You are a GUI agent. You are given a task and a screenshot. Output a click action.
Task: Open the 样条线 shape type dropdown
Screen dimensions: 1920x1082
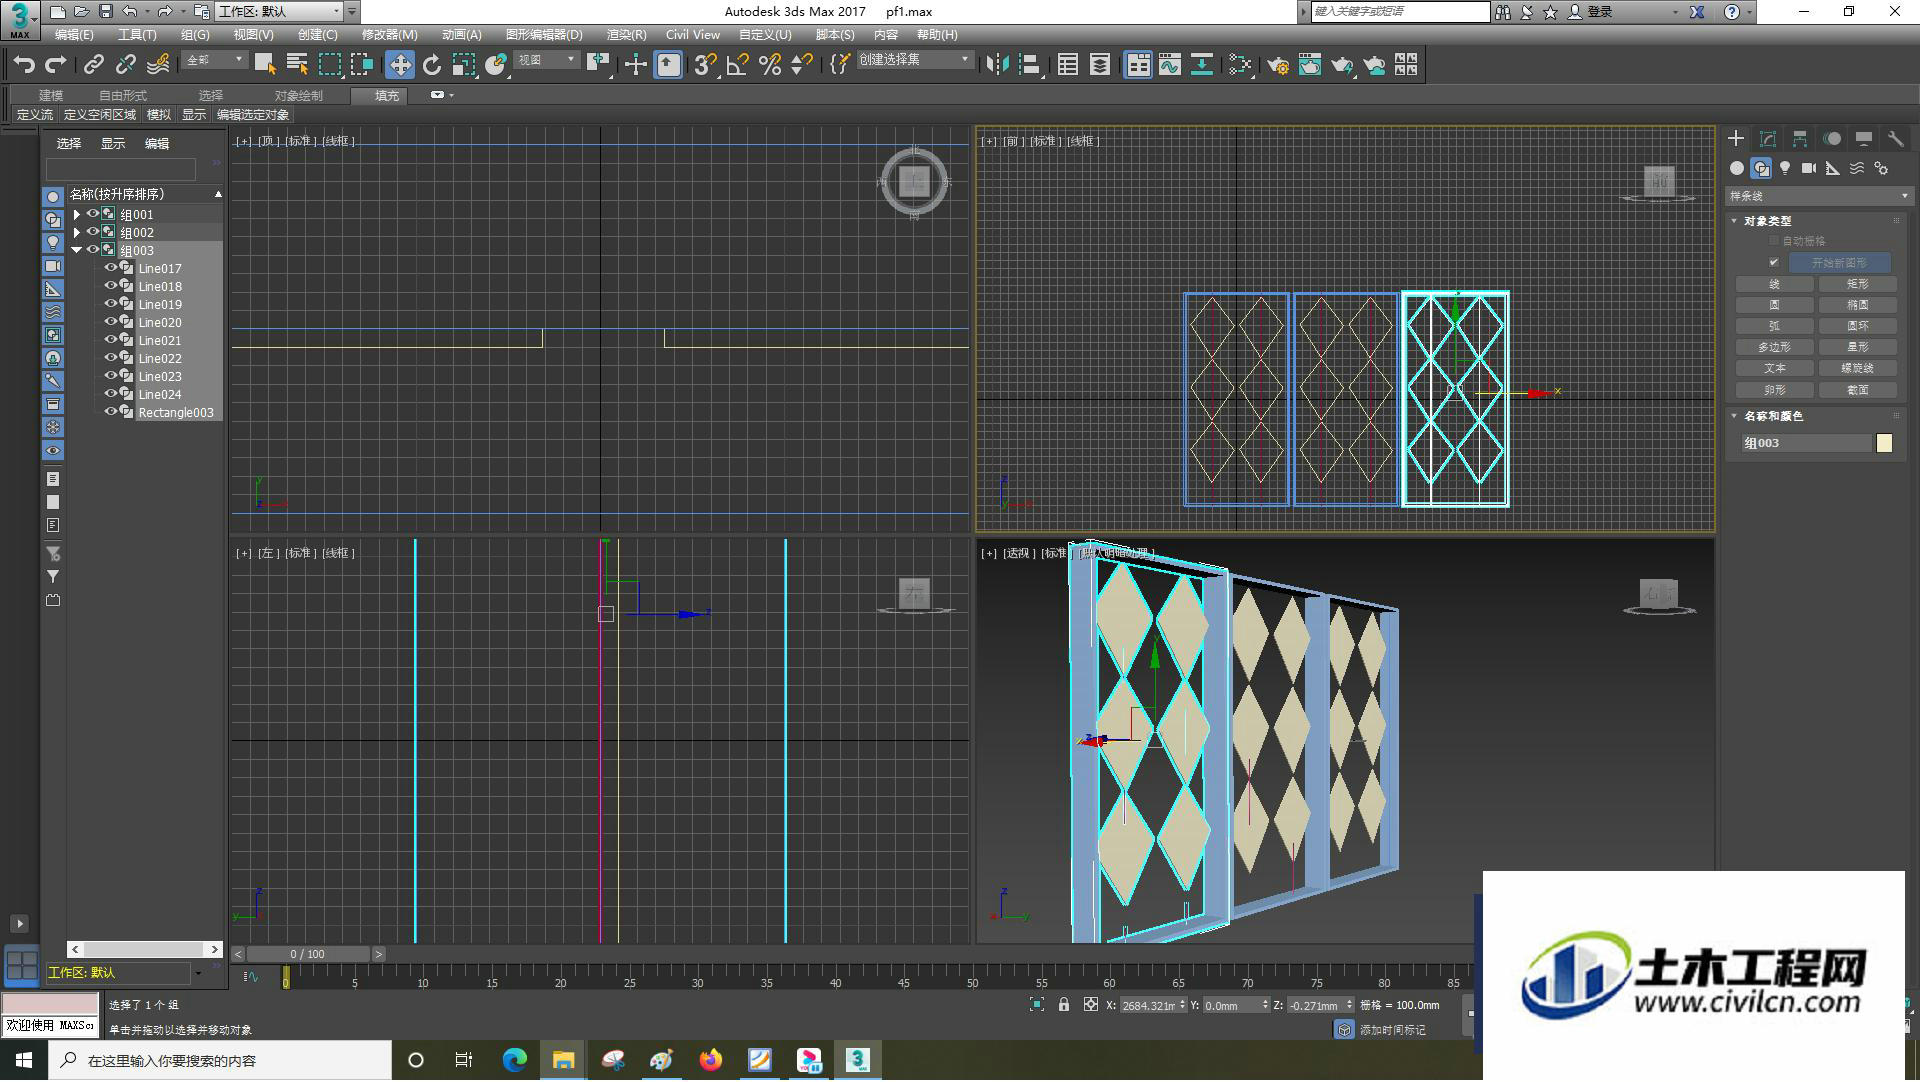[x=1819, y=196]
